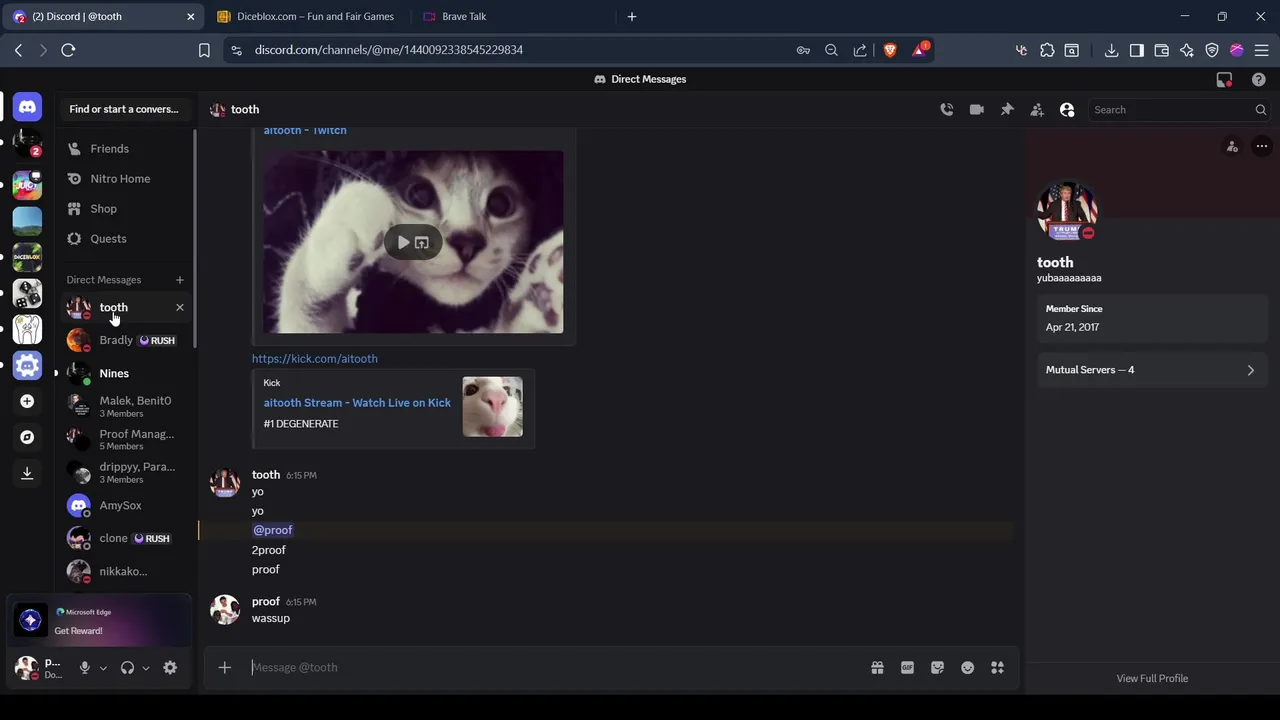The height and width of the screenshot is (720, 1280).
Task: Start a video call with tooth
Action: (976, 110)
